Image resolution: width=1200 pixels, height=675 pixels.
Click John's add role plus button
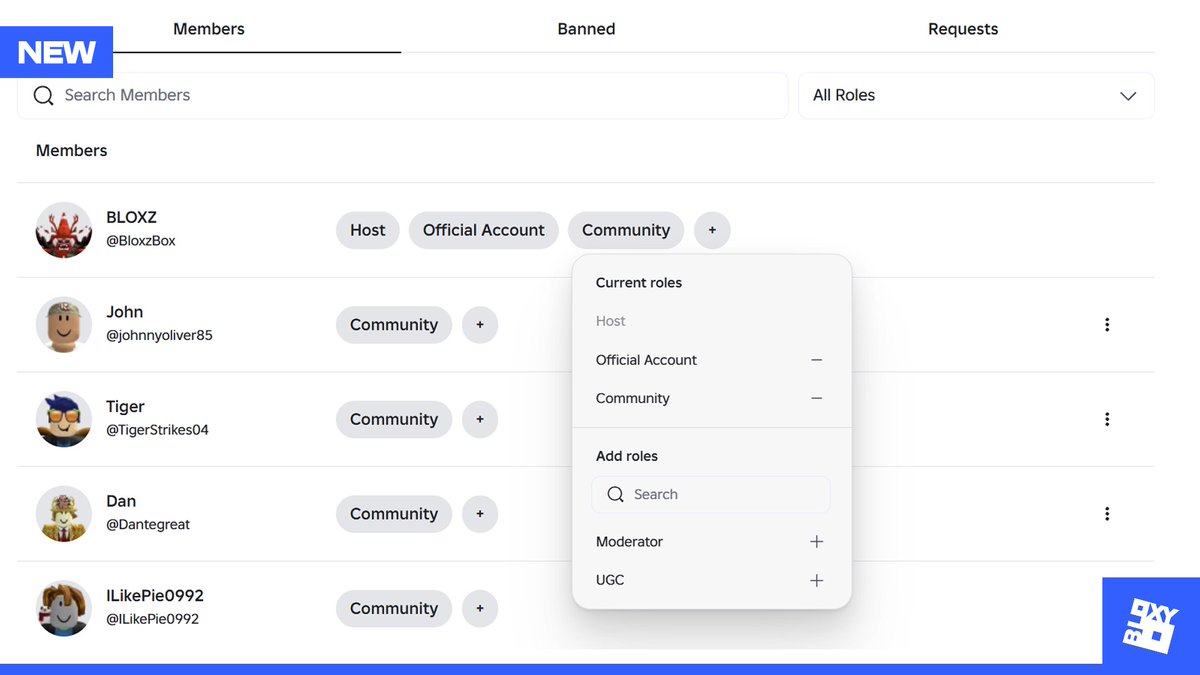point(480,325)
